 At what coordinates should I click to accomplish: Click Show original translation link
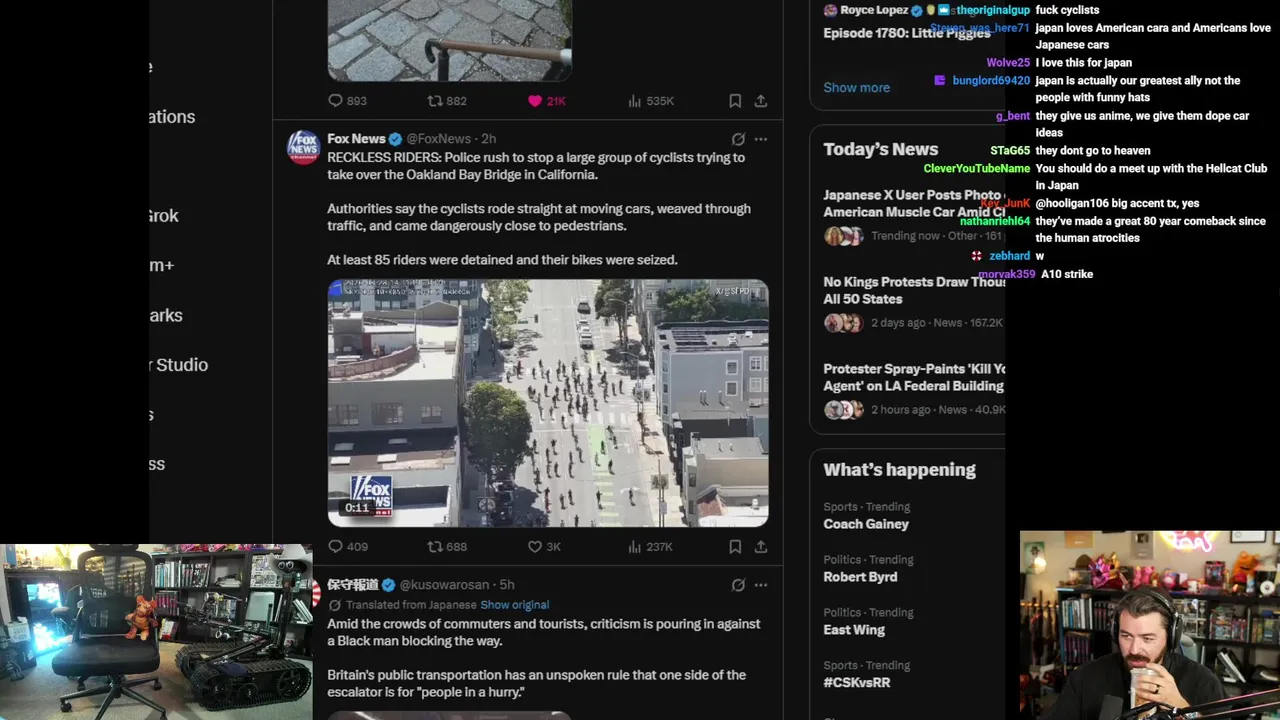click(514, 605)
